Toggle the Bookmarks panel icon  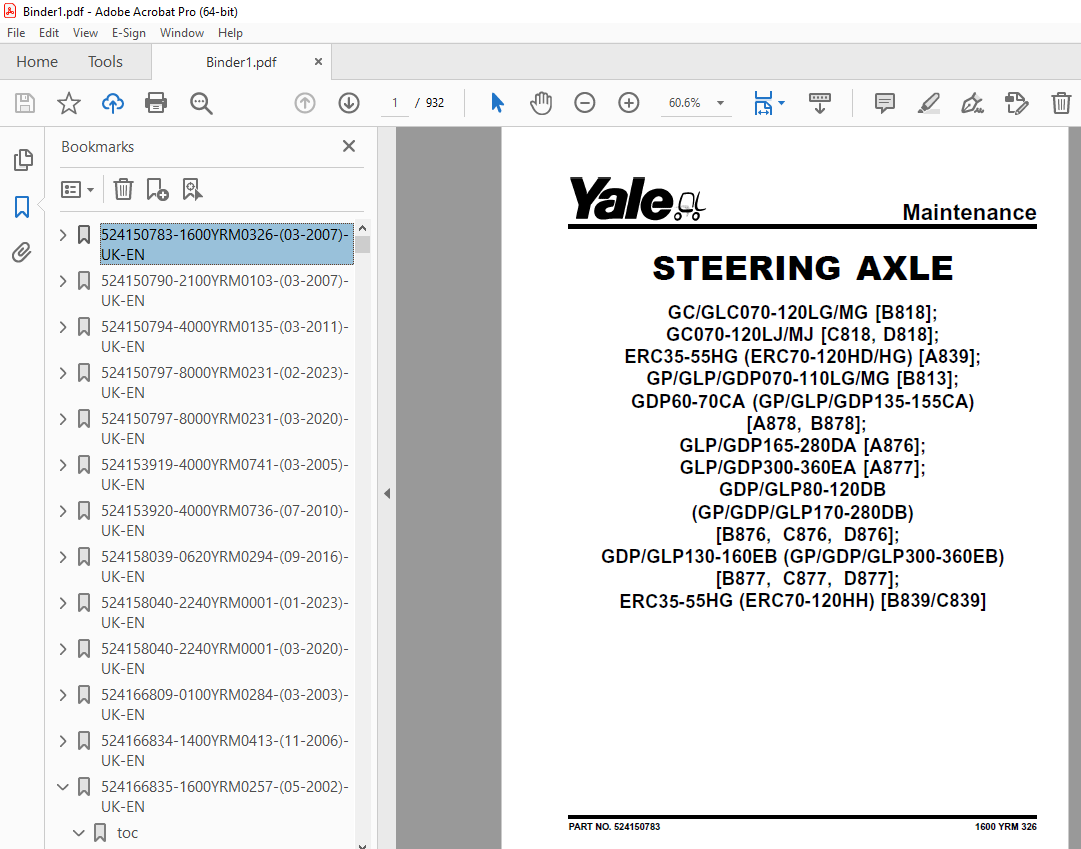22,207
